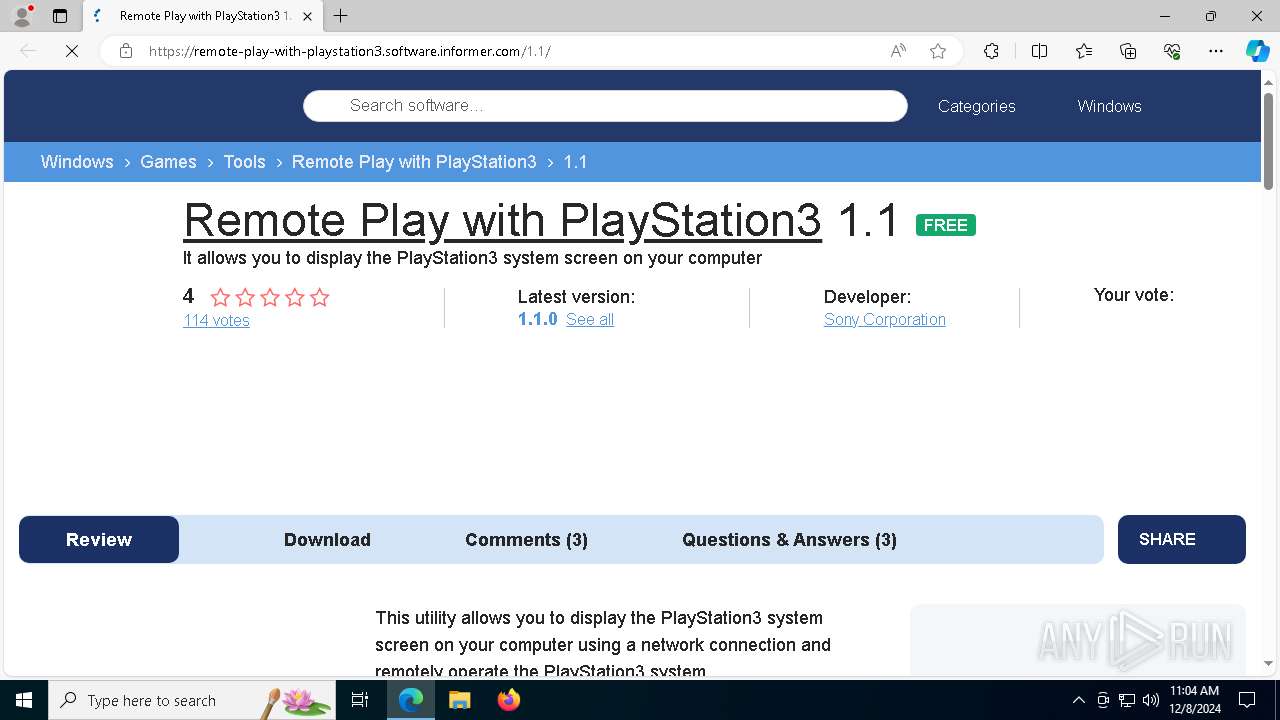Open a new browser tab
This screenshot has height=720, width=1280.
341,16
